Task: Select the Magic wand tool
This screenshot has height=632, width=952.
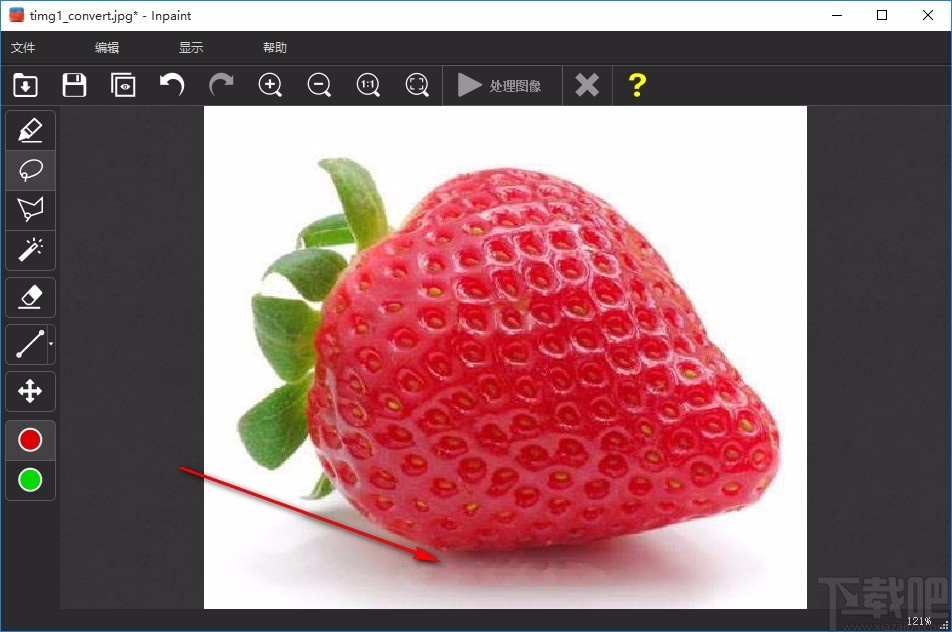Action: (30, 250)
